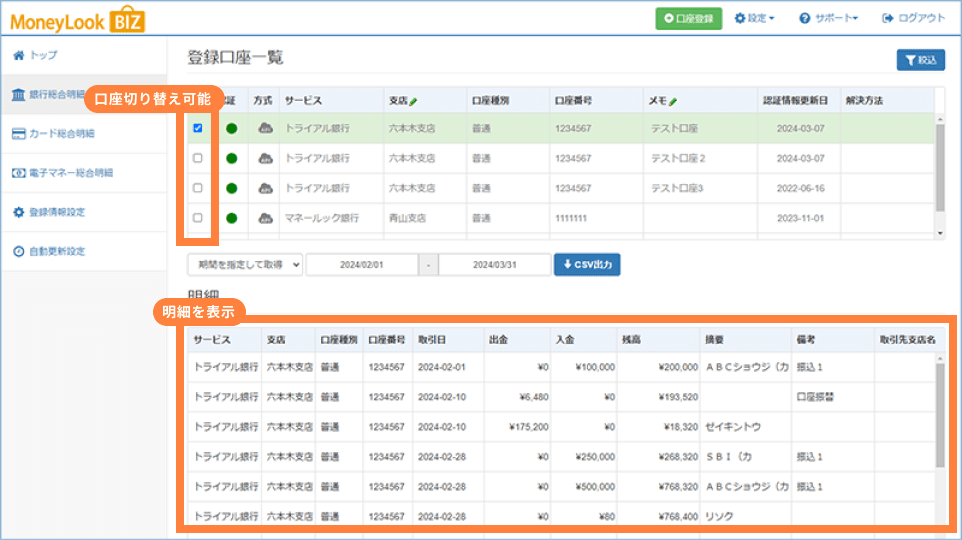
Task: Click the cloud icon in テスト口座２ row
Action: tap(265, 158)
